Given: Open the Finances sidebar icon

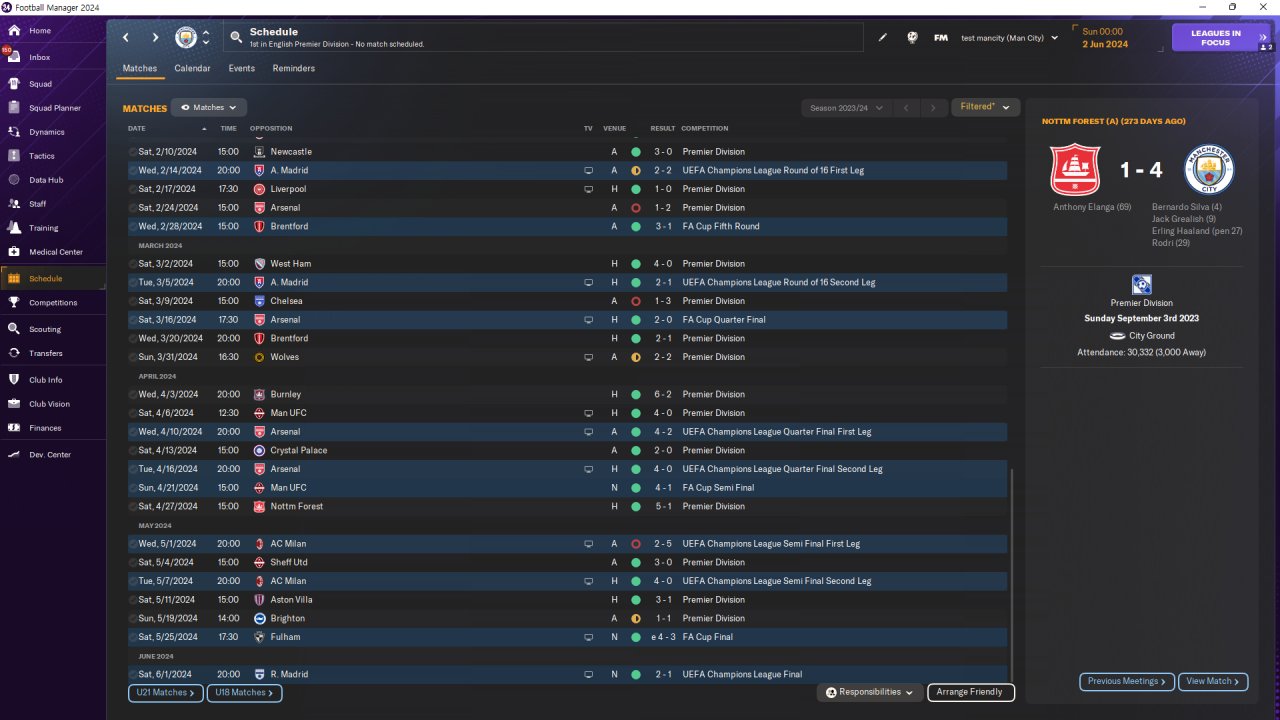Looking at the screenshot, I should click(14, 428).
